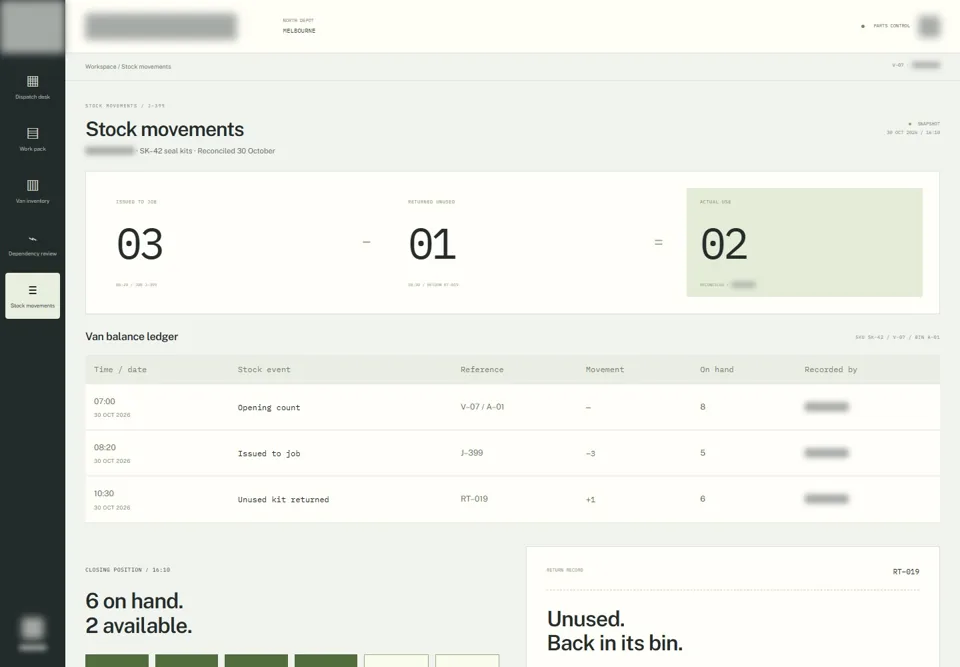This screenshot has height=667, width=960.
Task: Open the Van inventory sidebar section
Action: point(32,191)
